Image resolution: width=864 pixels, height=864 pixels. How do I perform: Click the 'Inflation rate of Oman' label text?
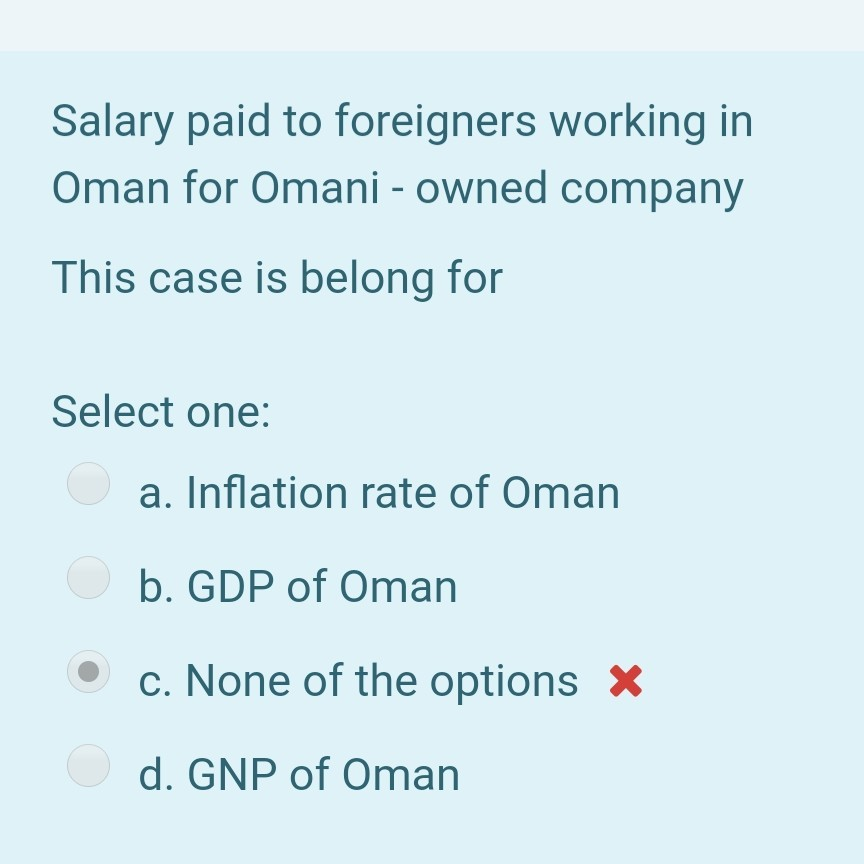pyautogui.click(x=379, y=492)
